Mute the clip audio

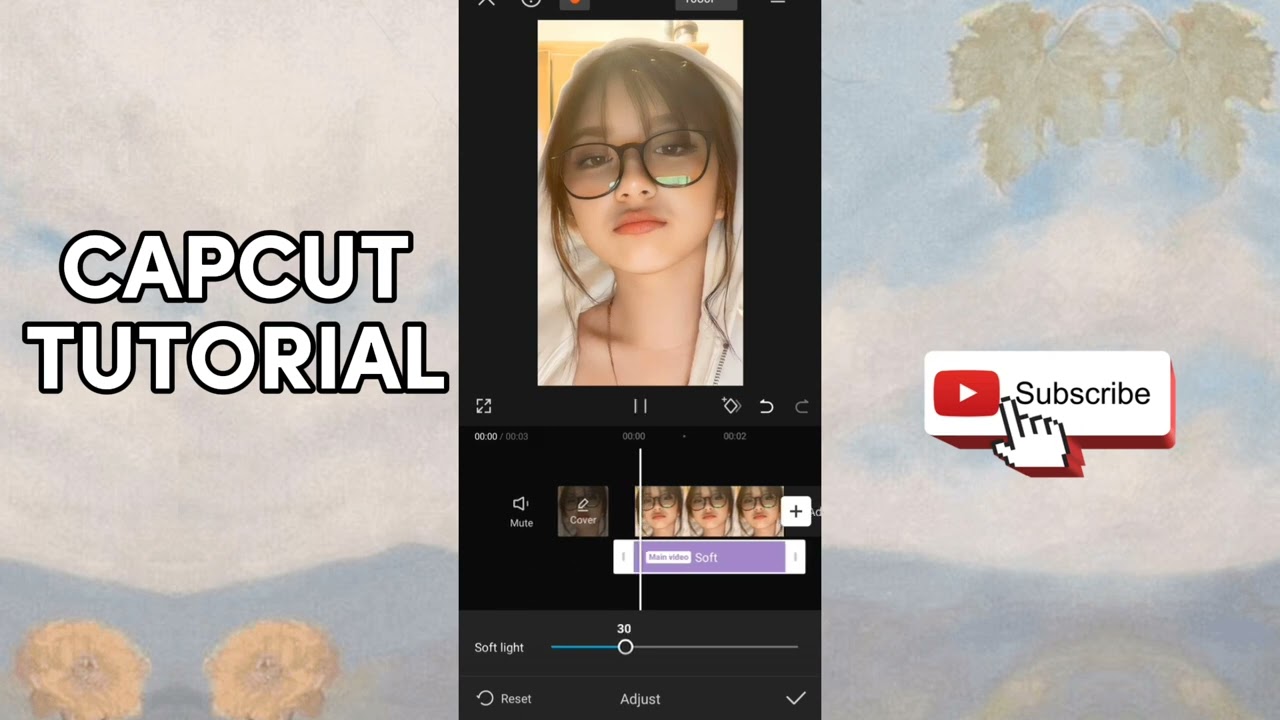tap(521, 511)
